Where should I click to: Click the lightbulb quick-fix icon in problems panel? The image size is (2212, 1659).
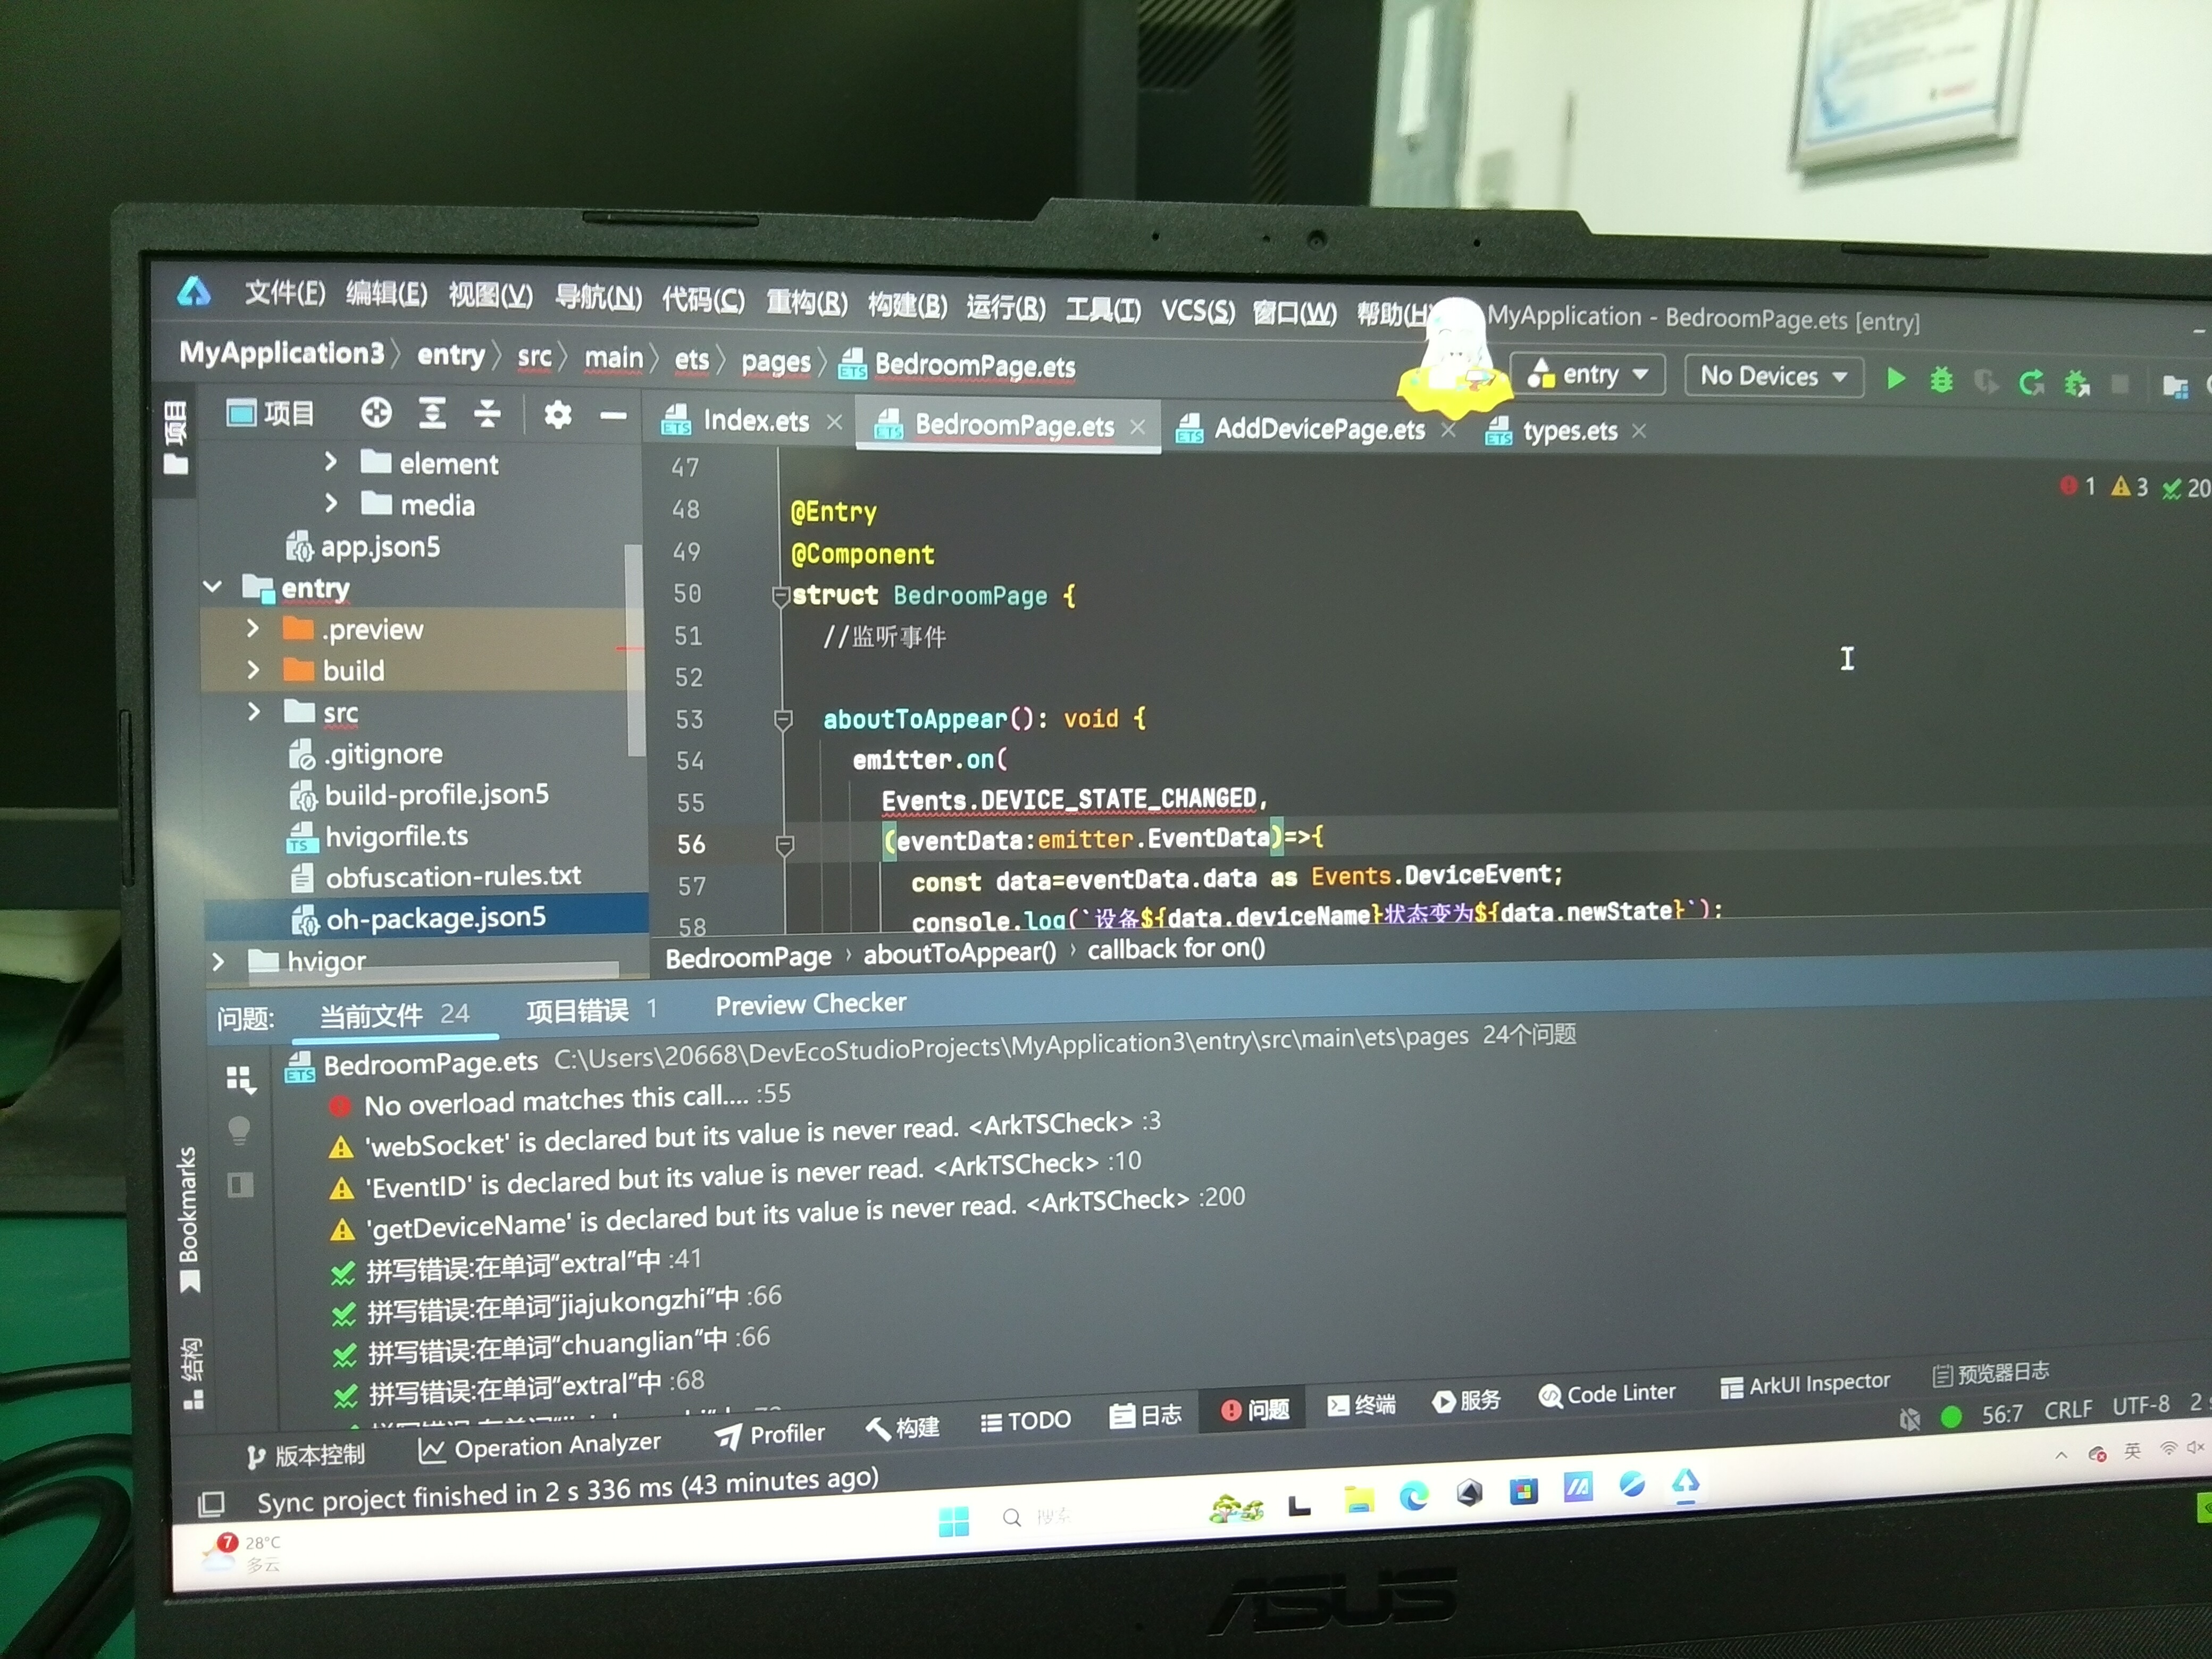coord(239,1130)
